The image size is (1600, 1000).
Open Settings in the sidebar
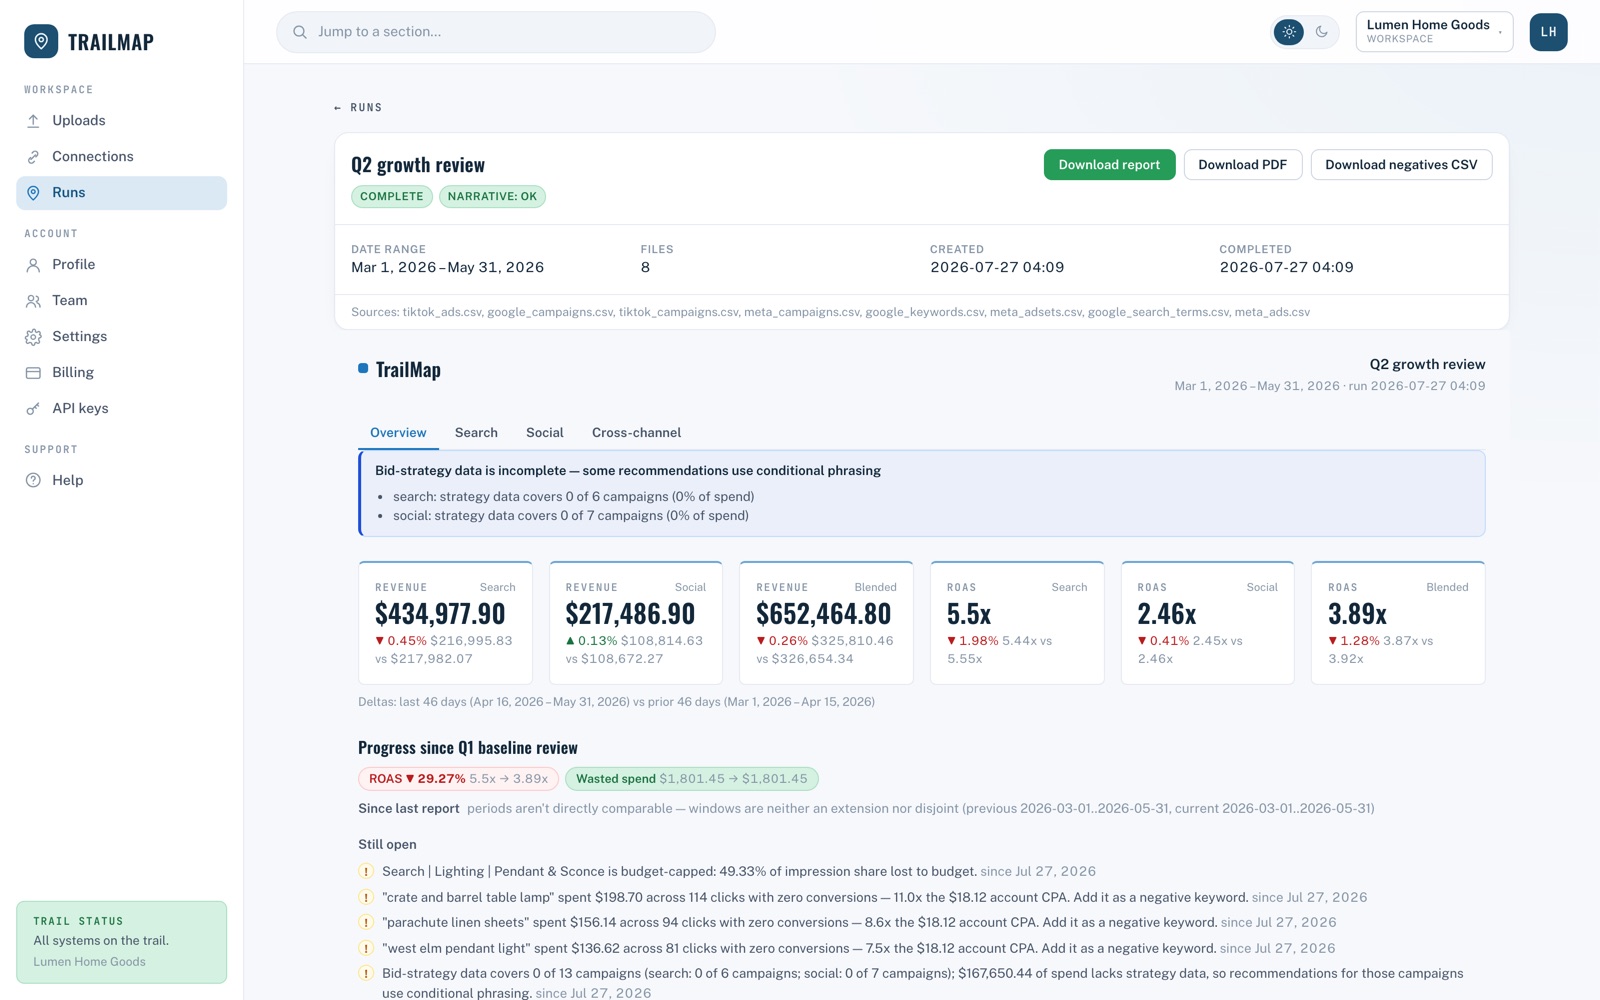coord(121,337)
